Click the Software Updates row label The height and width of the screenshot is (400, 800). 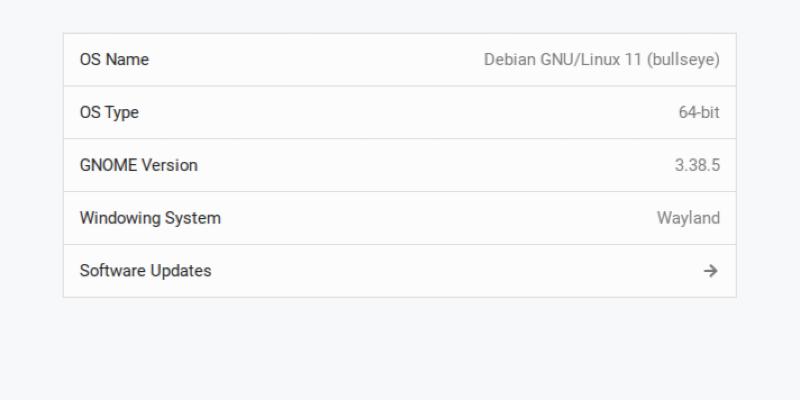point(145,271)
